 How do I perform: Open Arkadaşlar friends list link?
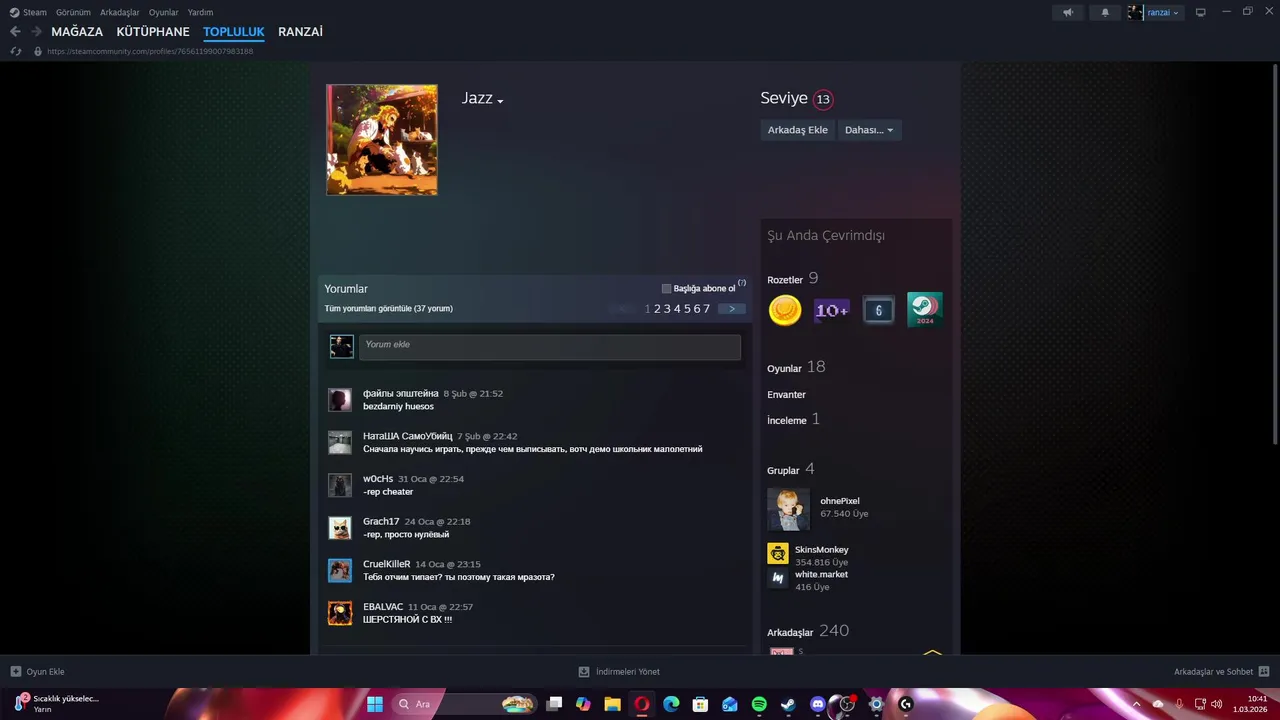pos(790,633)
